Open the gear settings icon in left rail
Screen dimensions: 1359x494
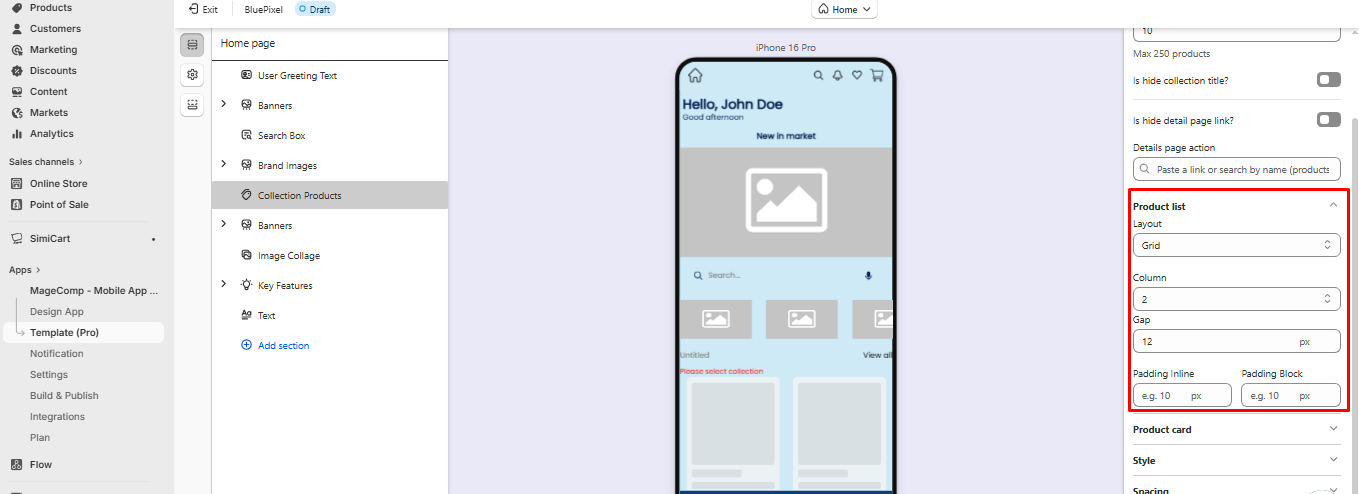point(192,75)
